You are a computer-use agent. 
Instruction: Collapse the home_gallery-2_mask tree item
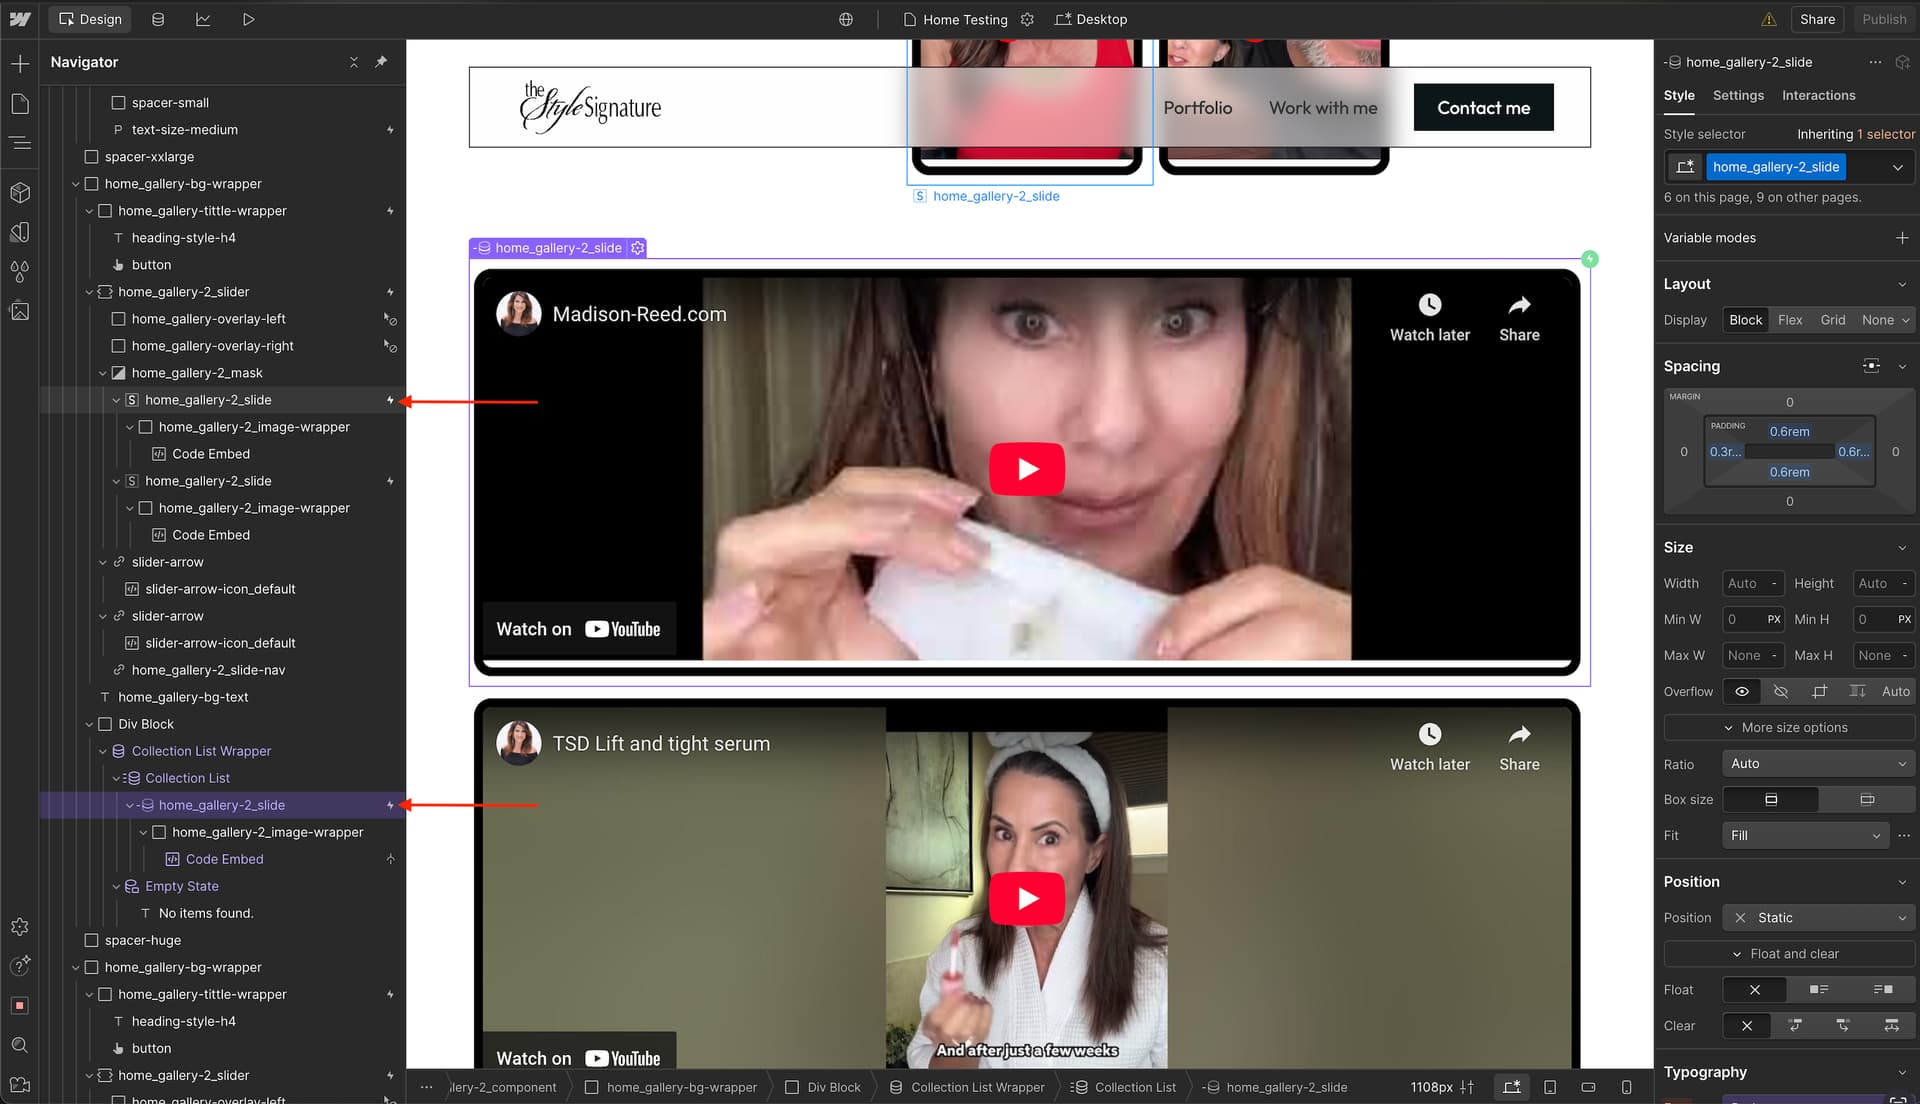(x=103, y=373)
